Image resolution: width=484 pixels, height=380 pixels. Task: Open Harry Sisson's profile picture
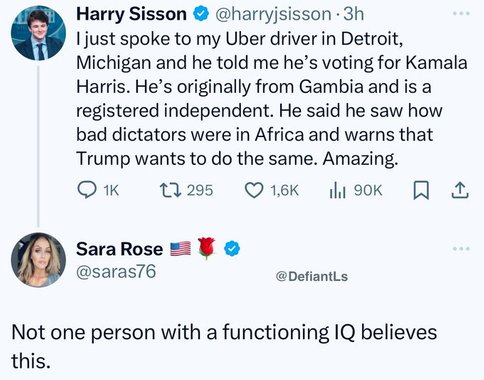tap(38, 33)
